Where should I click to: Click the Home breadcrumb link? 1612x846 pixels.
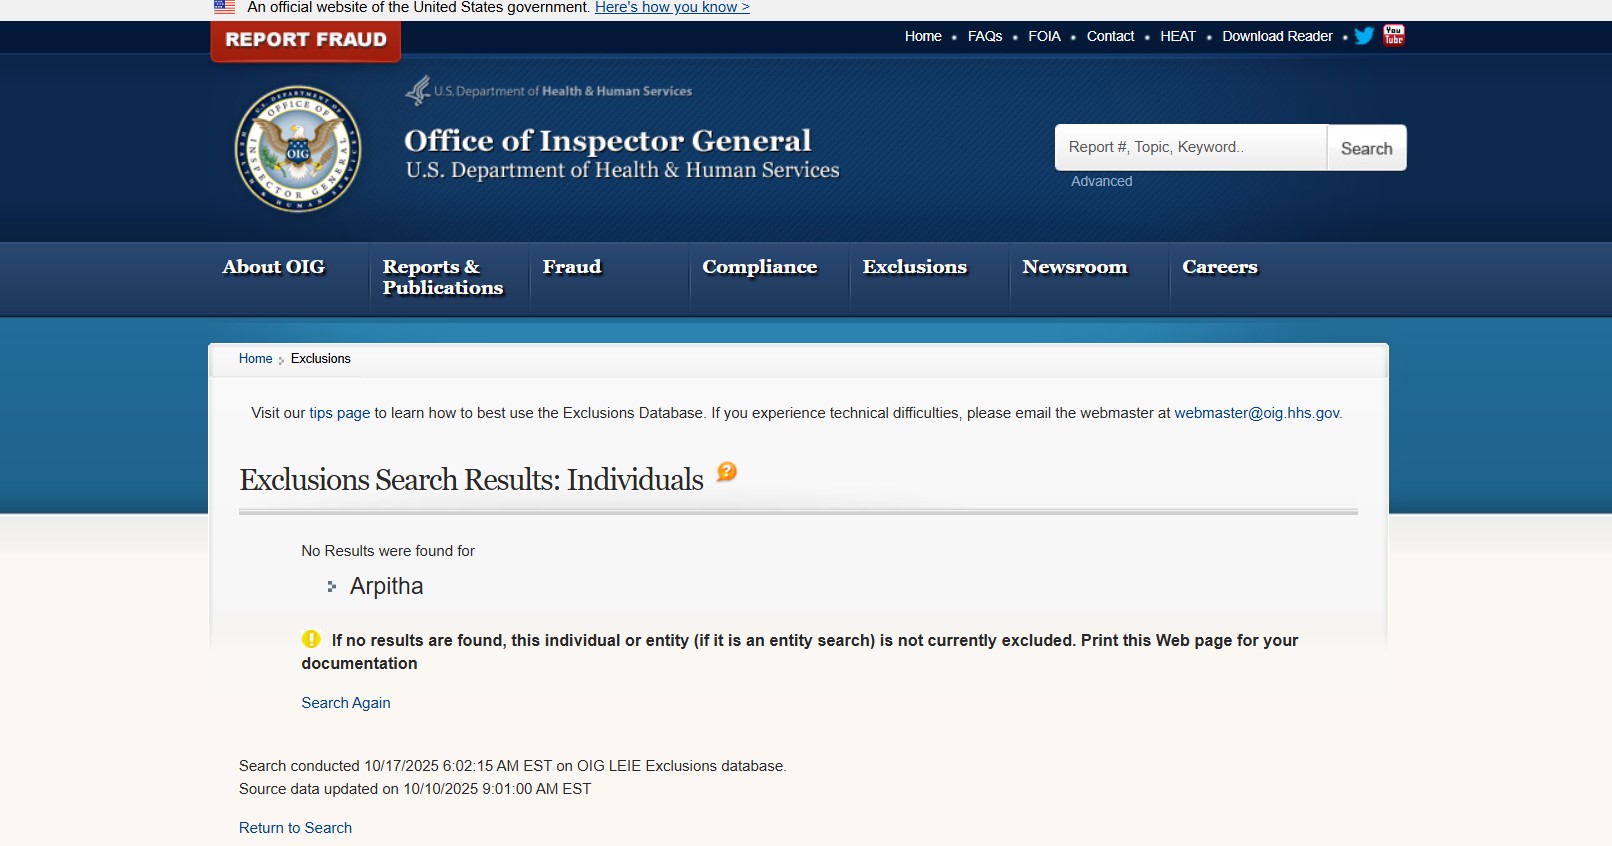255,359
